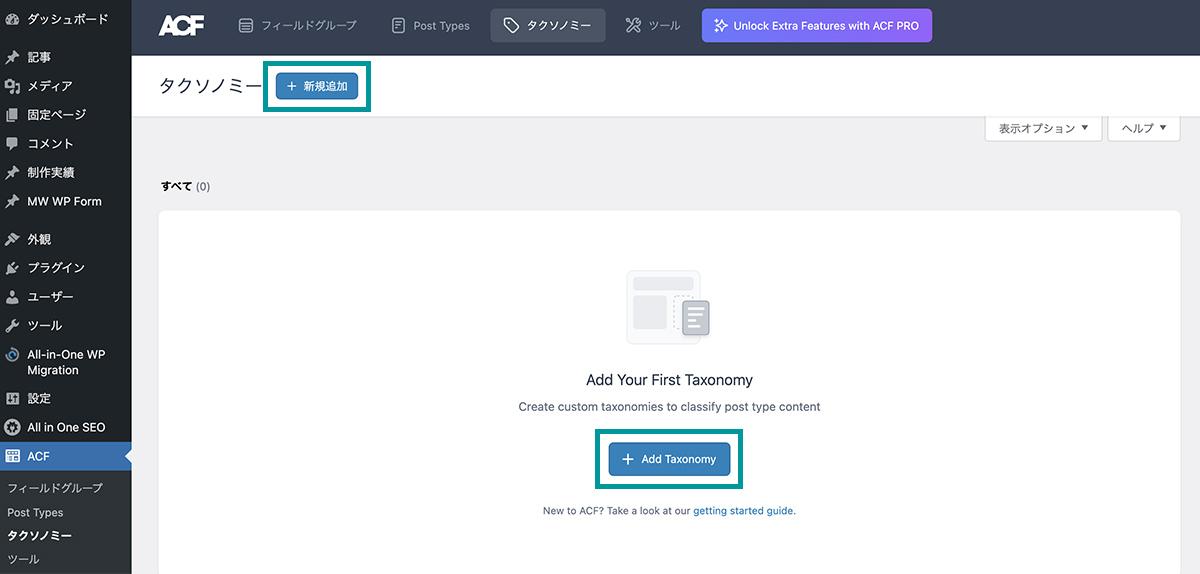Click the Media (メディア) icon in sidebar
The height and width of the screenshot is (574, 1200).
tap(12, 86)
